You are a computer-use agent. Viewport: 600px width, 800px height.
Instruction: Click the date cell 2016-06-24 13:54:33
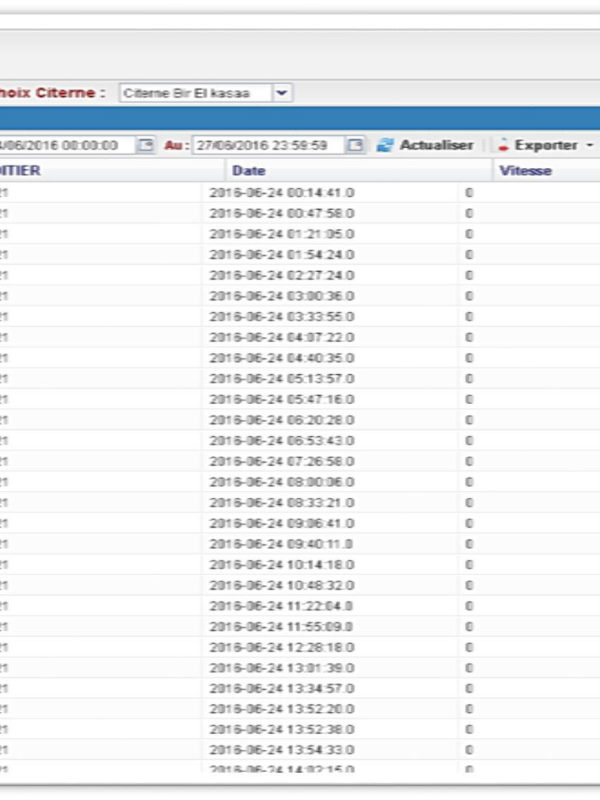[x=281, y=749]
